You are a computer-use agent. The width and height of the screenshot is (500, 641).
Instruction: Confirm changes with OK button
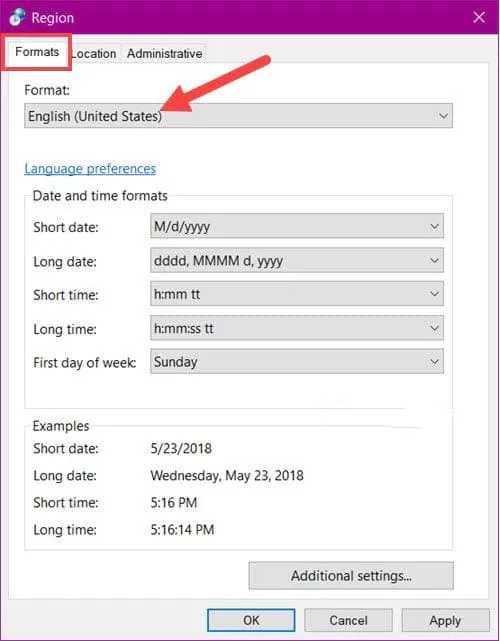pyautogui.click(x=251, y=620)
